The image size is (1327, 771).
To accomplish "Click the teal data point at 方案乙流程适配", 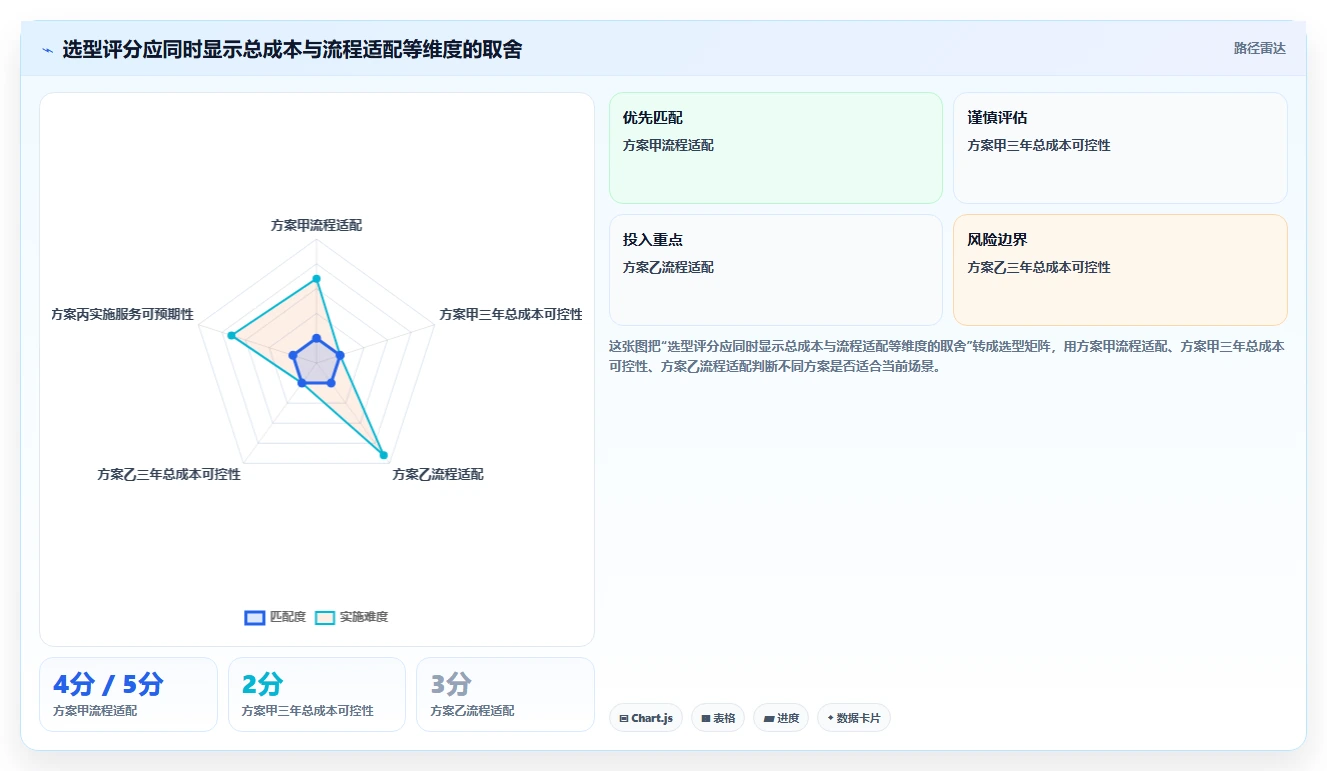I will point(383,455).
